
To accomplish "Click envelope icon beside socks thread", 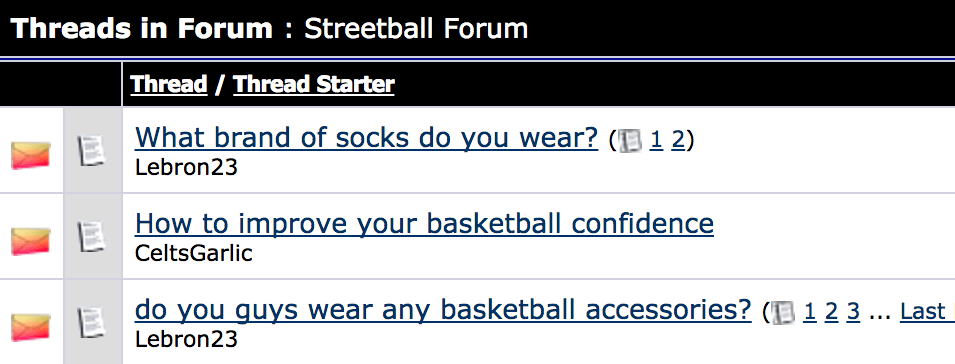I will click(x=31, y=155).
